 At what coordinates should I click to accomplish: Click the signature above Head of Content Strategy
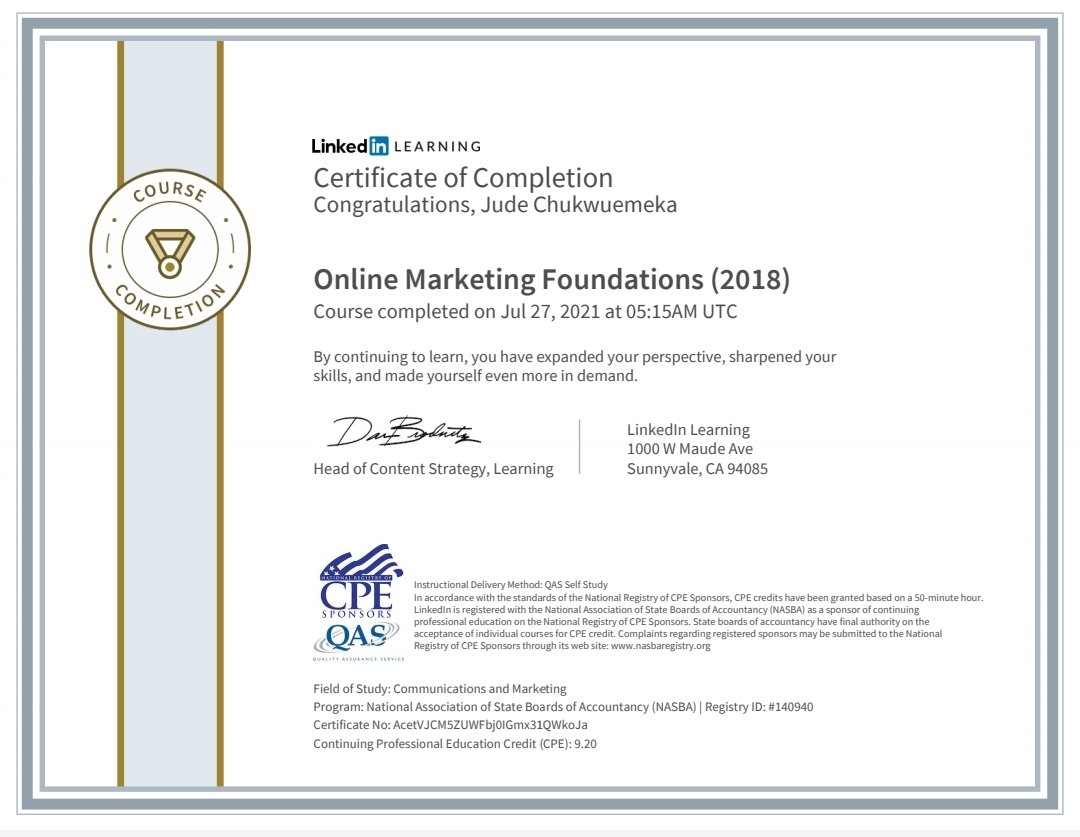(x=404, y=432)
